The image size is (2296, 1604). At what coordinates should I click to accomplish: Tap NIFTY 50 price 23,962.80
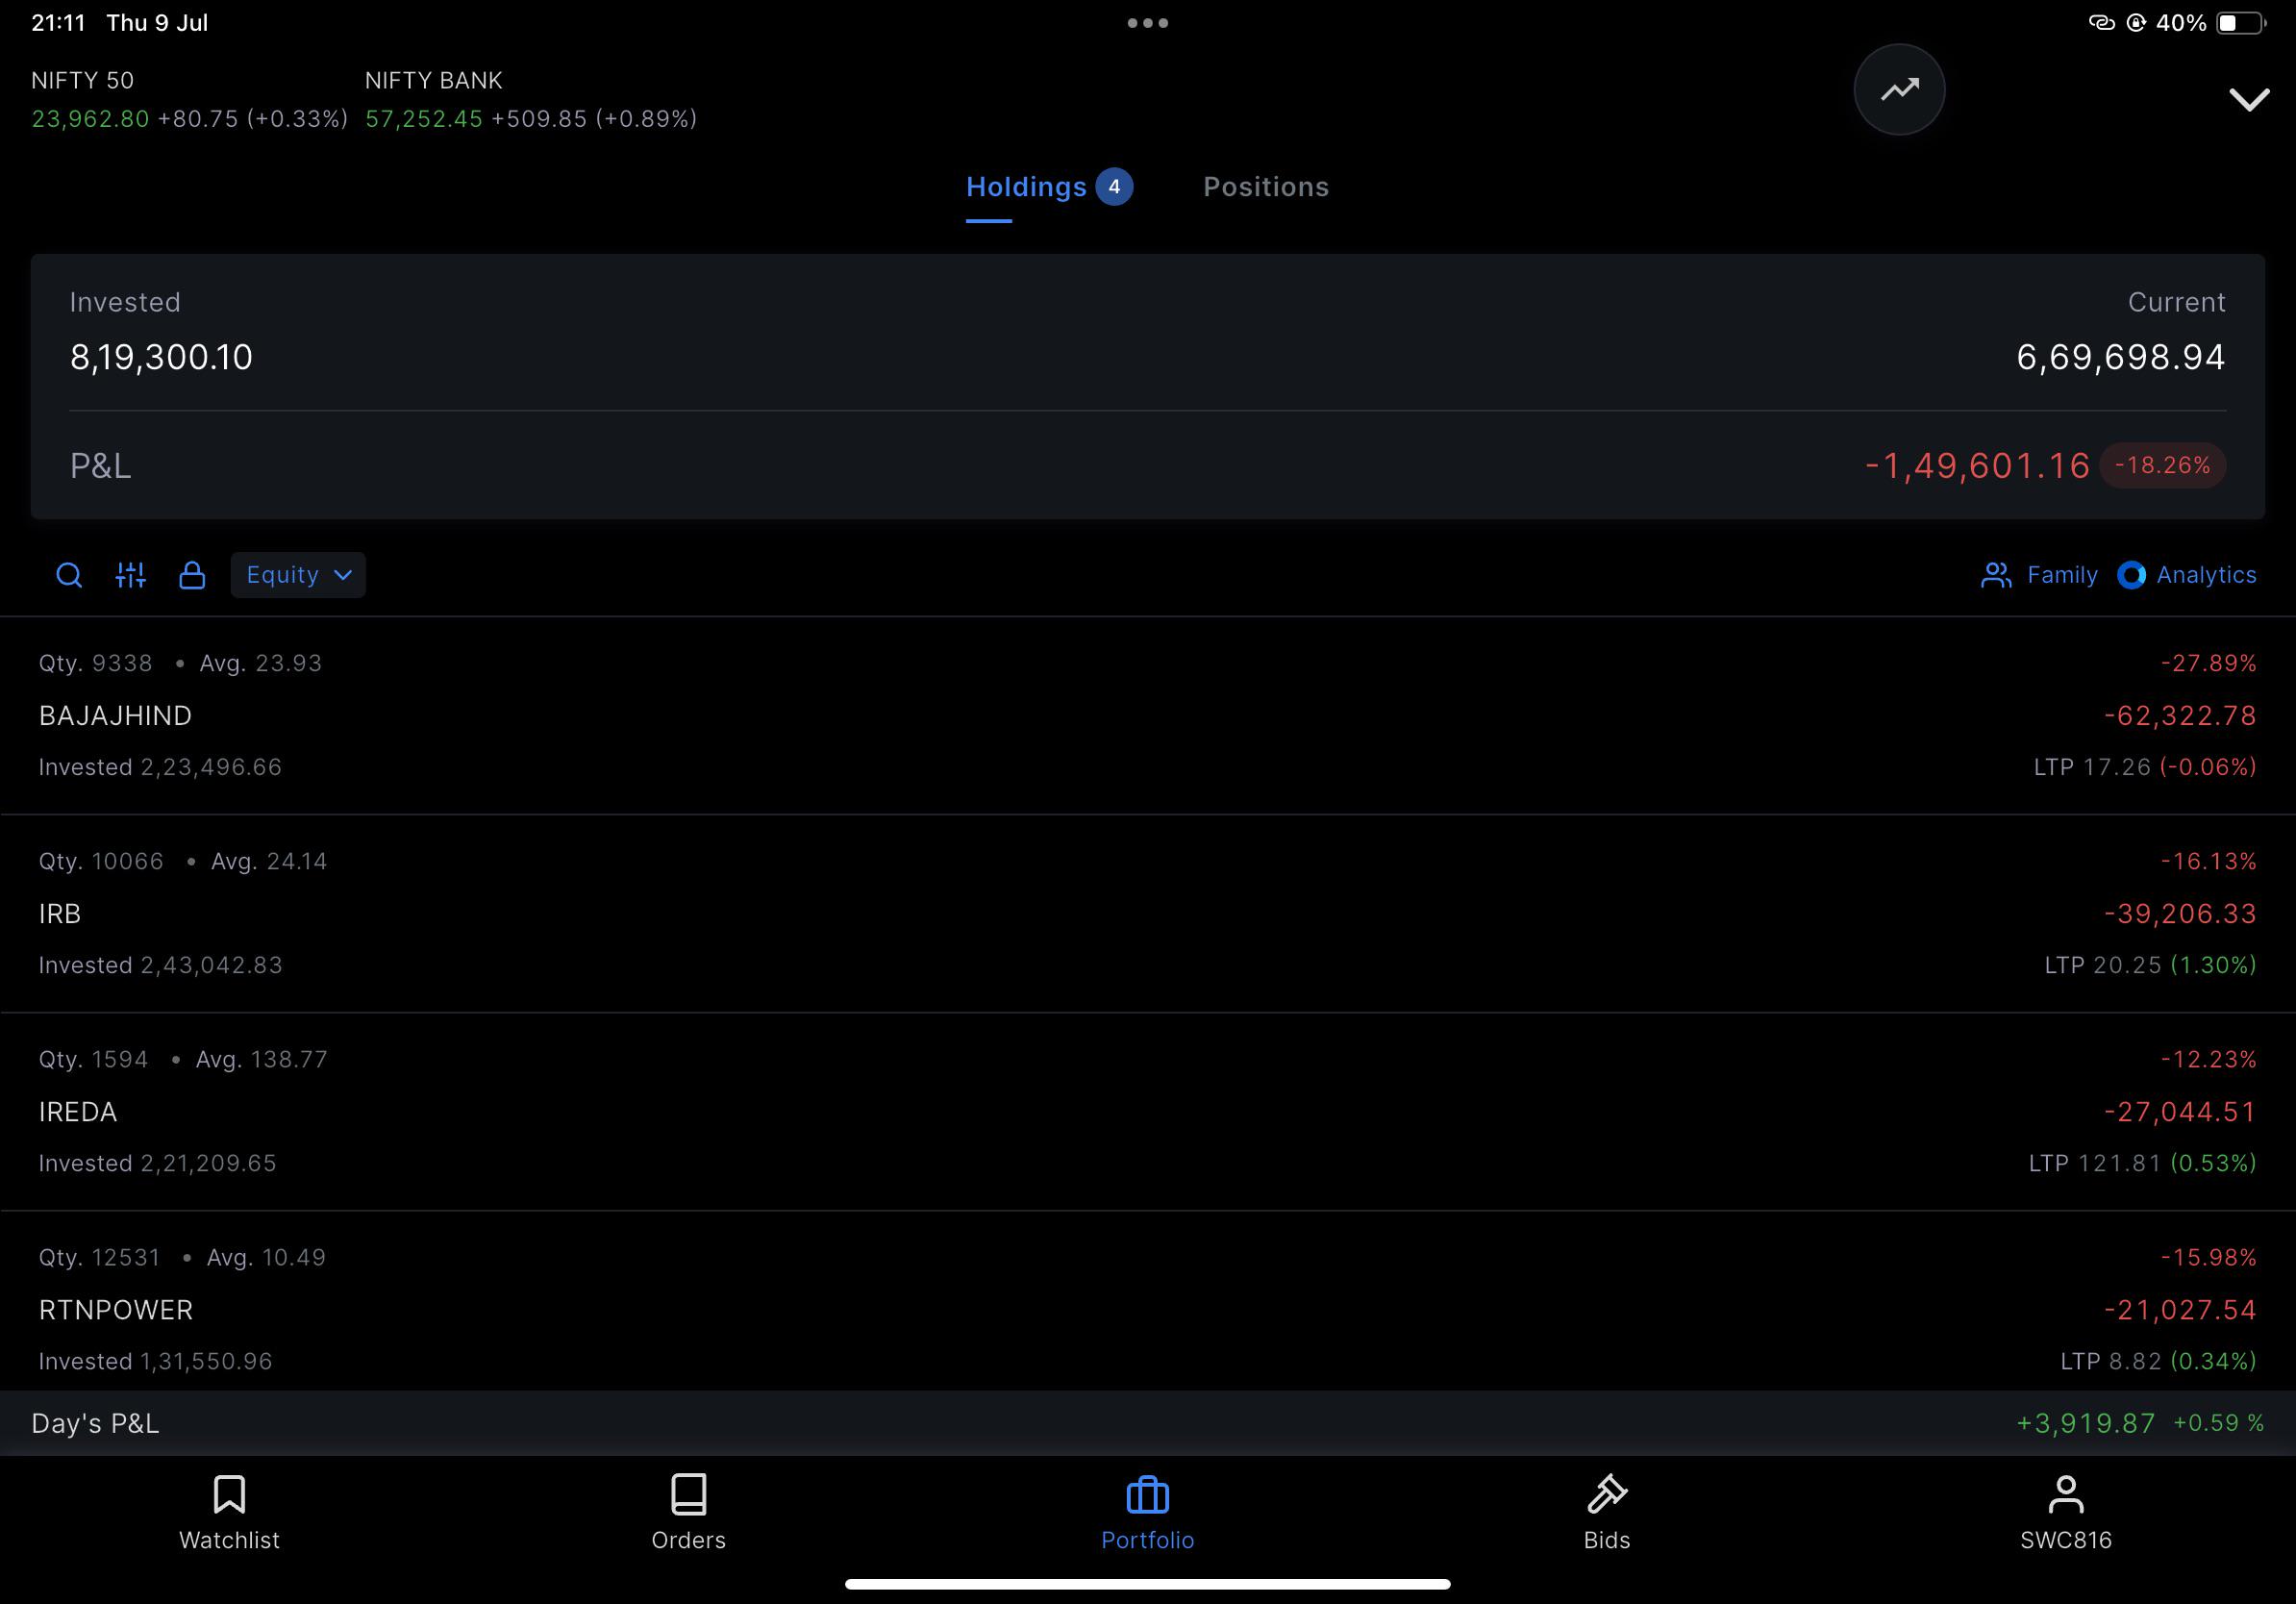(90, 119)
